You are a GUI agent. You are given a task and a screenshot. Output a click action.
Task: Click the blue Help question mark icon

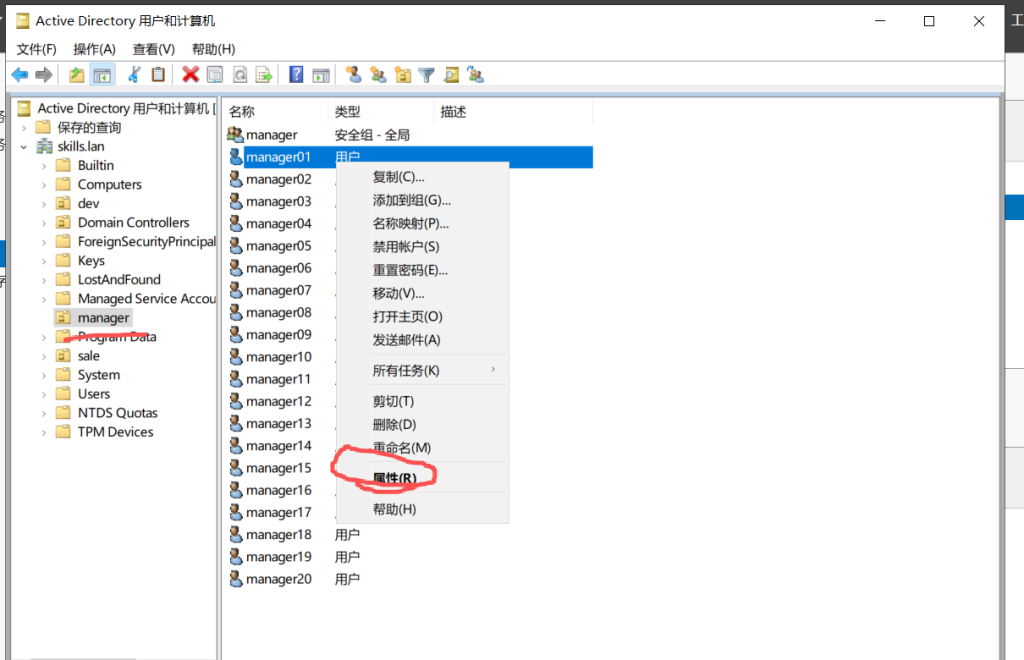296,75
